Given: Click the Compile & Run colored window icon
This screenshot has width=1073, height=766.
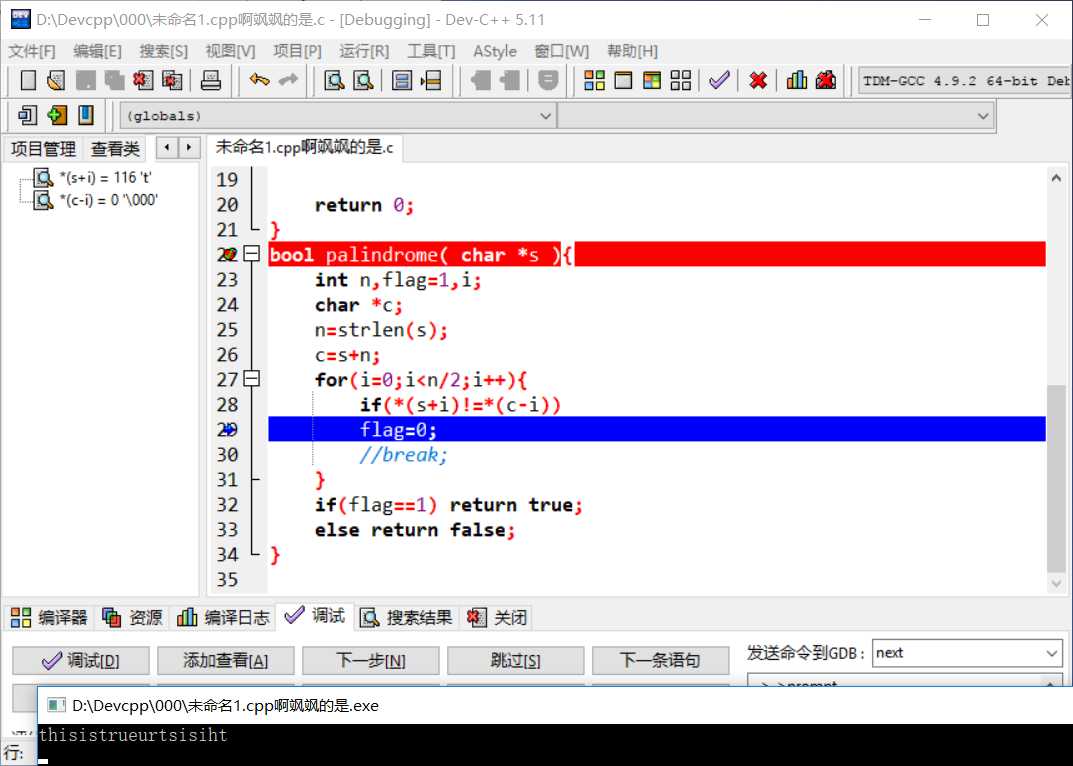Looking at the screenshot, I should click(x=651, y=81).
